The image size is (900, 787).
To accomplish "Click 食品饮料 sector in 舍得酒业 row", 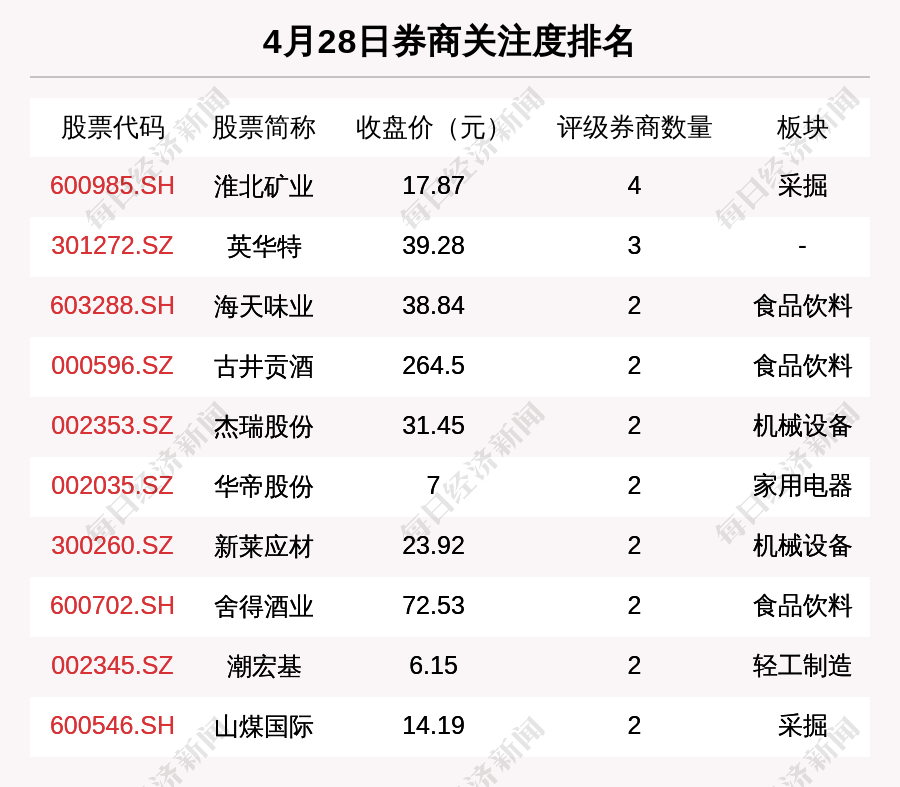I will [x=802, y=606].
